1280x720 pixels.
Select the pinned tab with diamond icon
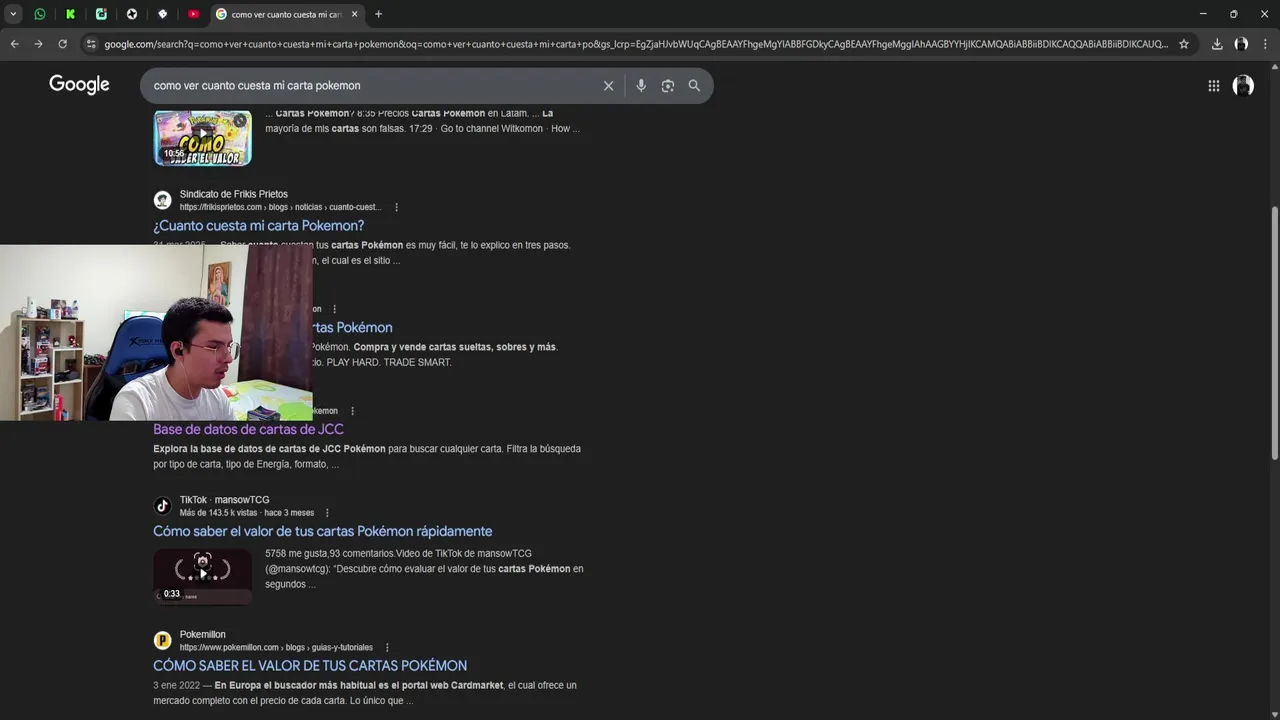[x=162, y=14]
